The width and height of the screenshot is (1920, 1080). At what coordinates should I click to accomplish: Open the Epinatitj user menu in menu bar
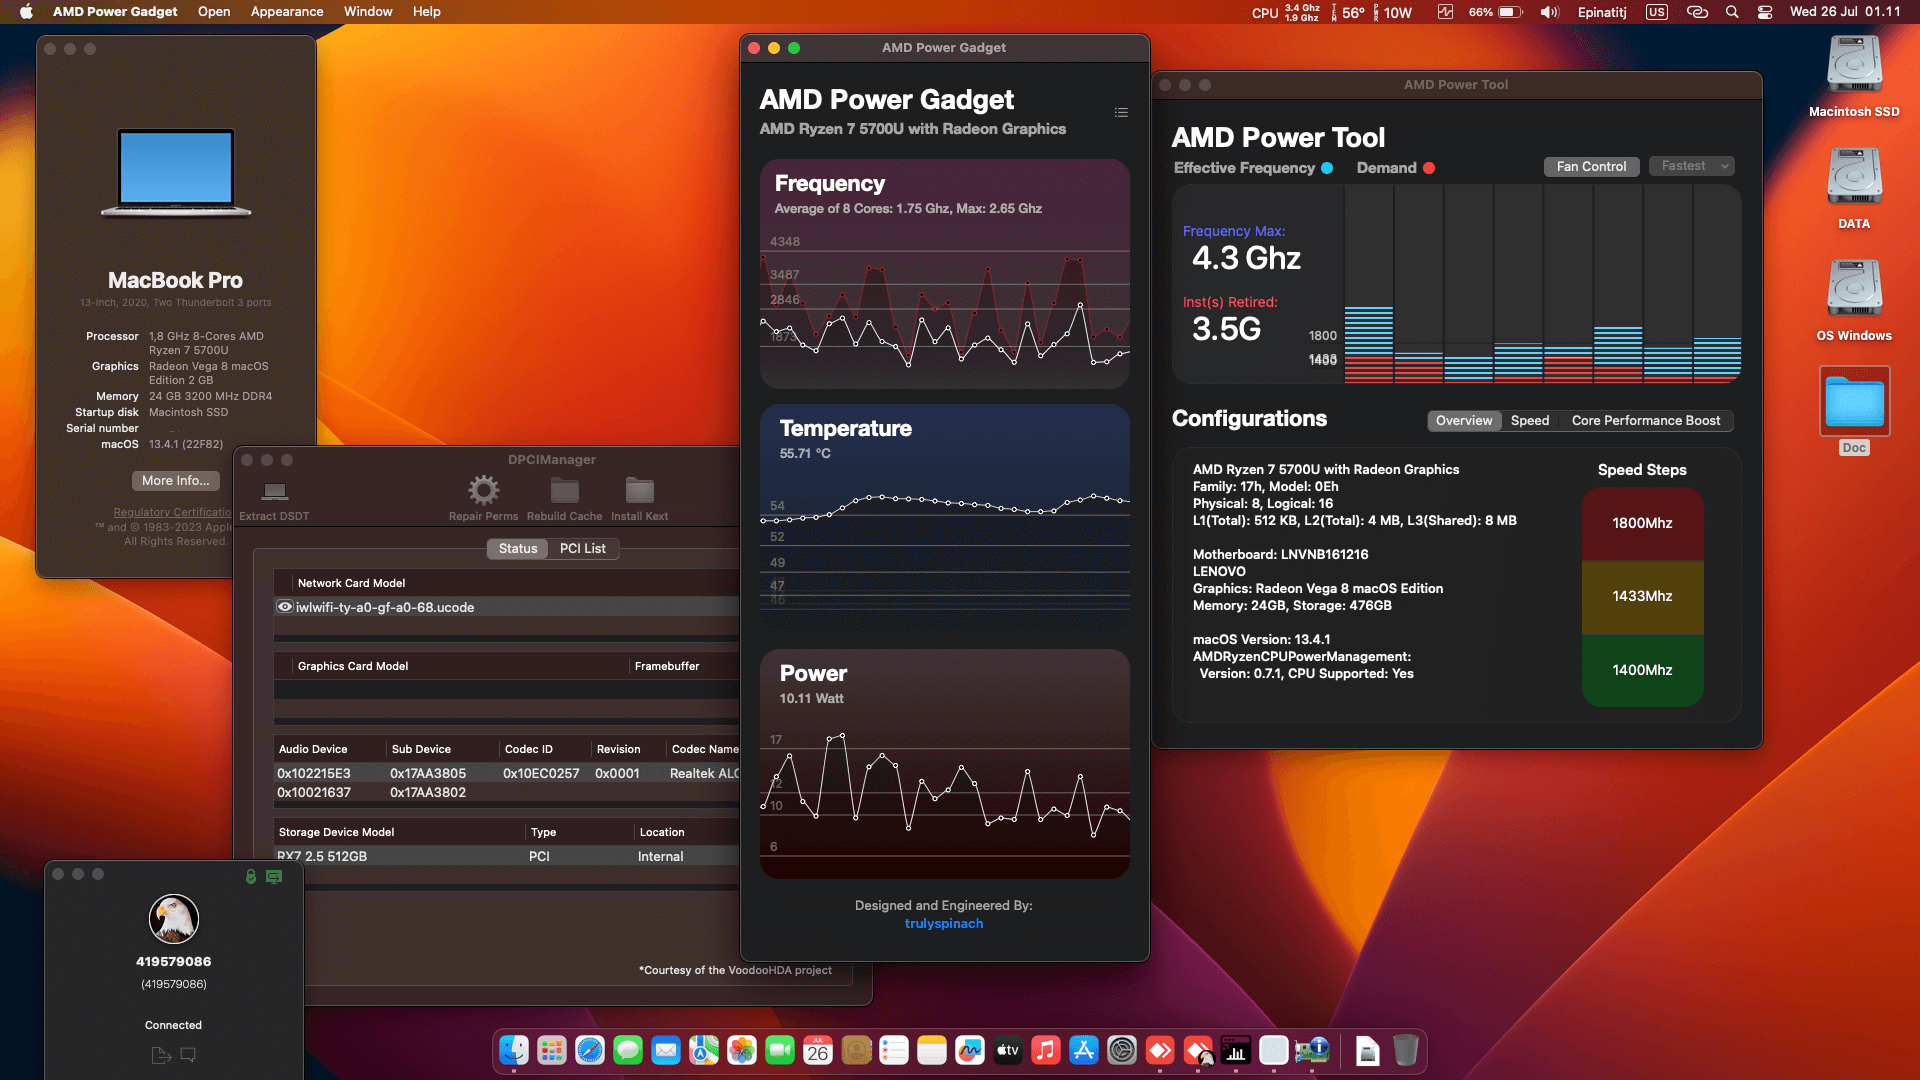pyautogui.click(x=1602, y=12)
